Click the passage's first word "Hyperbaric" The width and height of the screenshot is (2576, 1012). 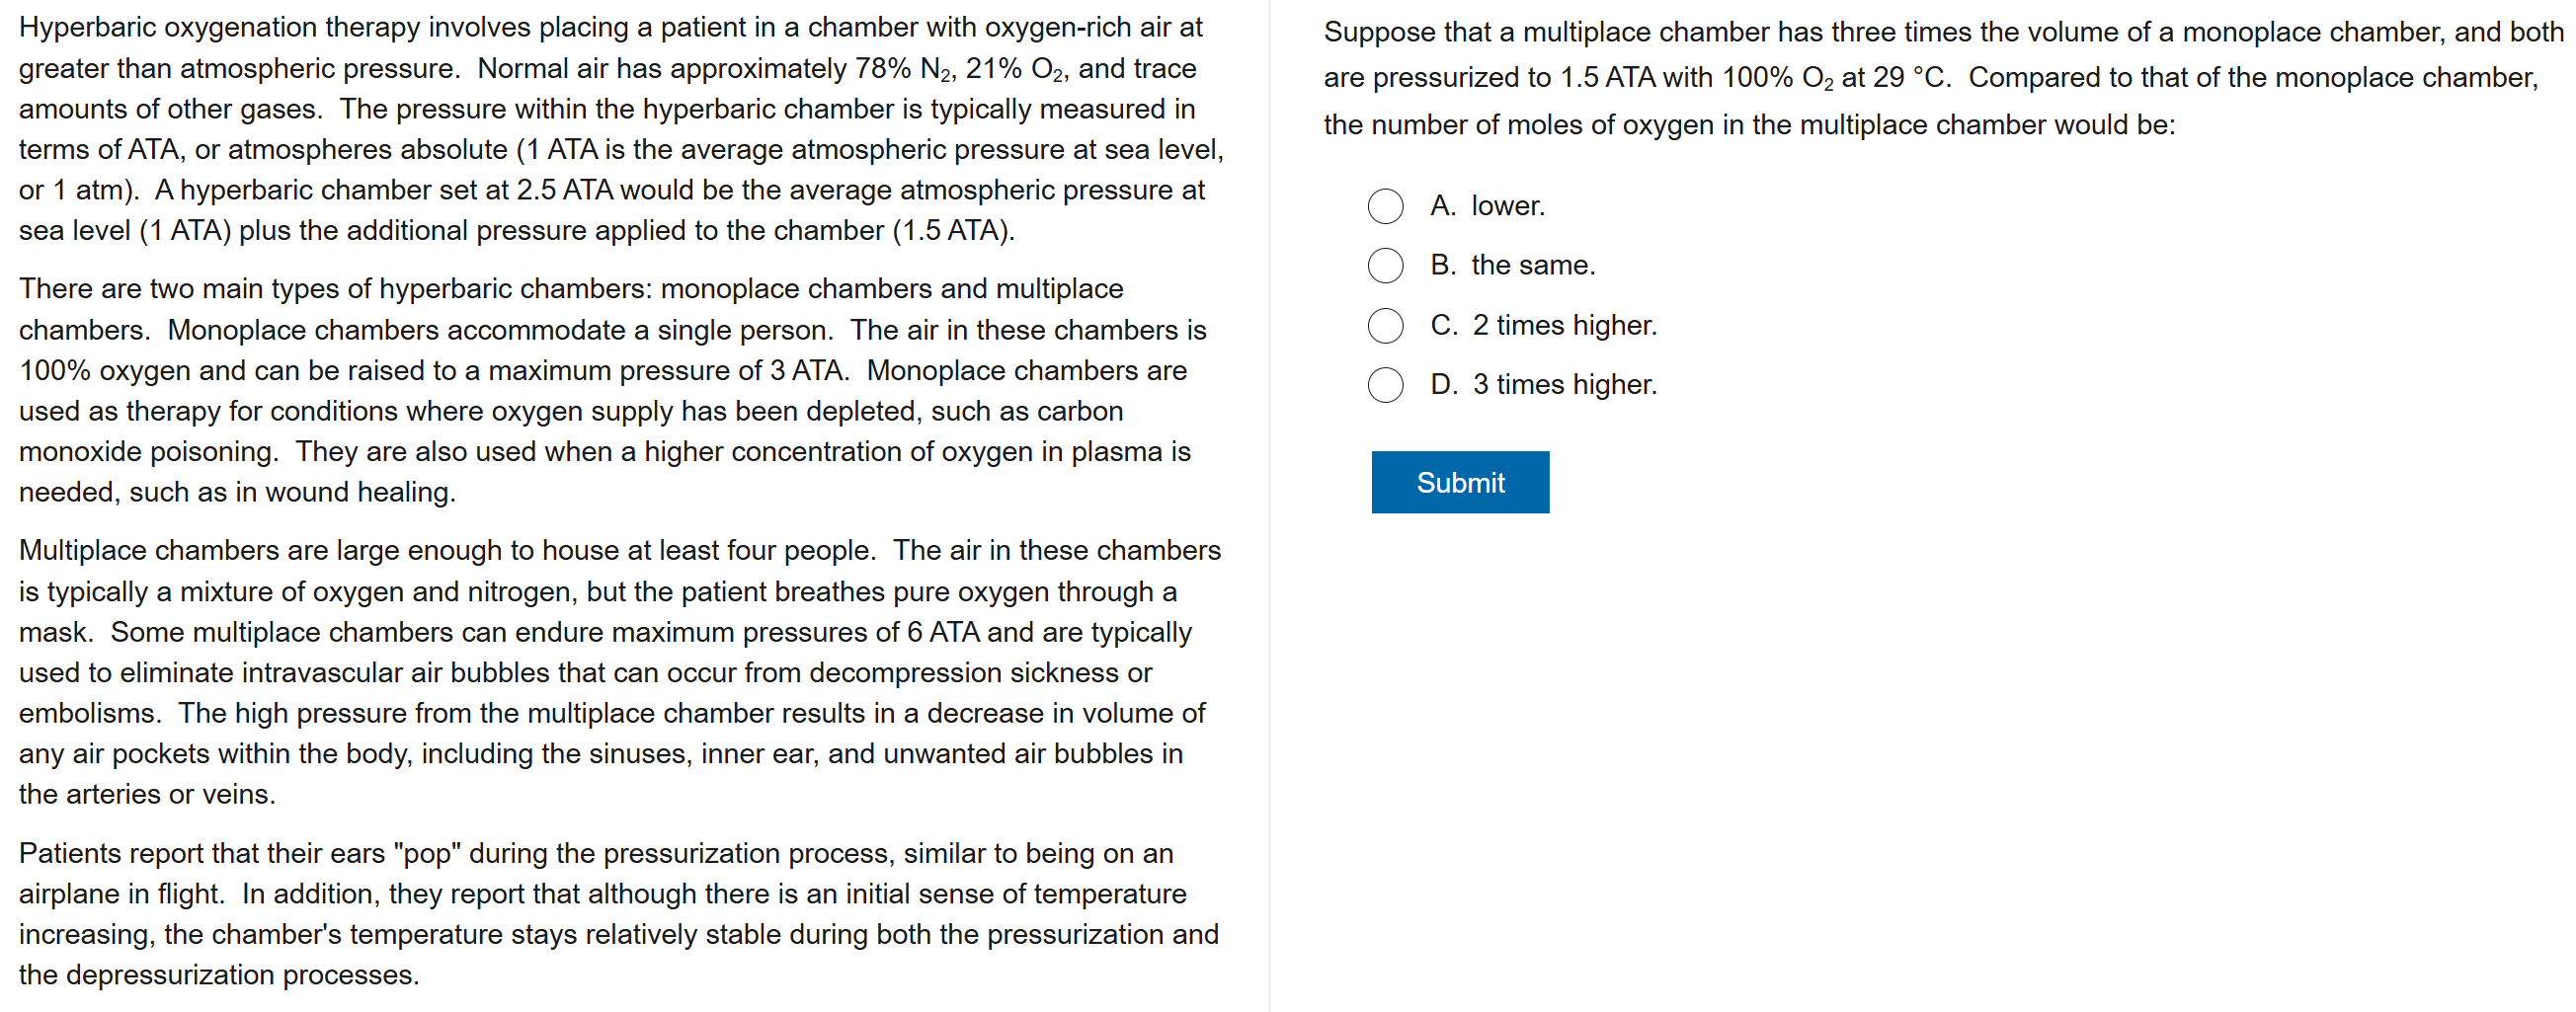pyautogui.click(x=87, y=28)
